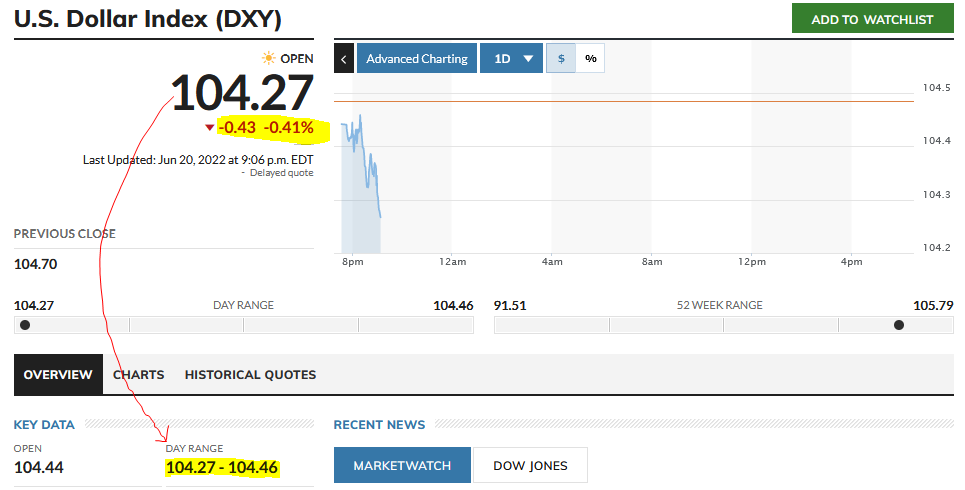Click the RECENT NEWS heading

(x=379, y=425)
